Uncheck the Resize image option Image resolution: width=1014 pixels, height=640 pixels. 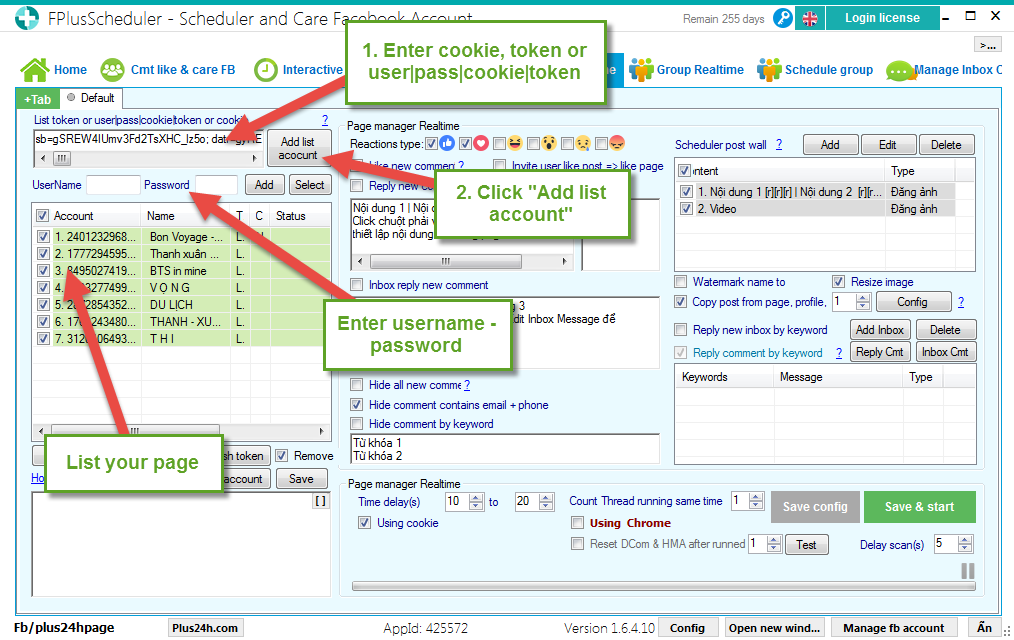(838, 281)
